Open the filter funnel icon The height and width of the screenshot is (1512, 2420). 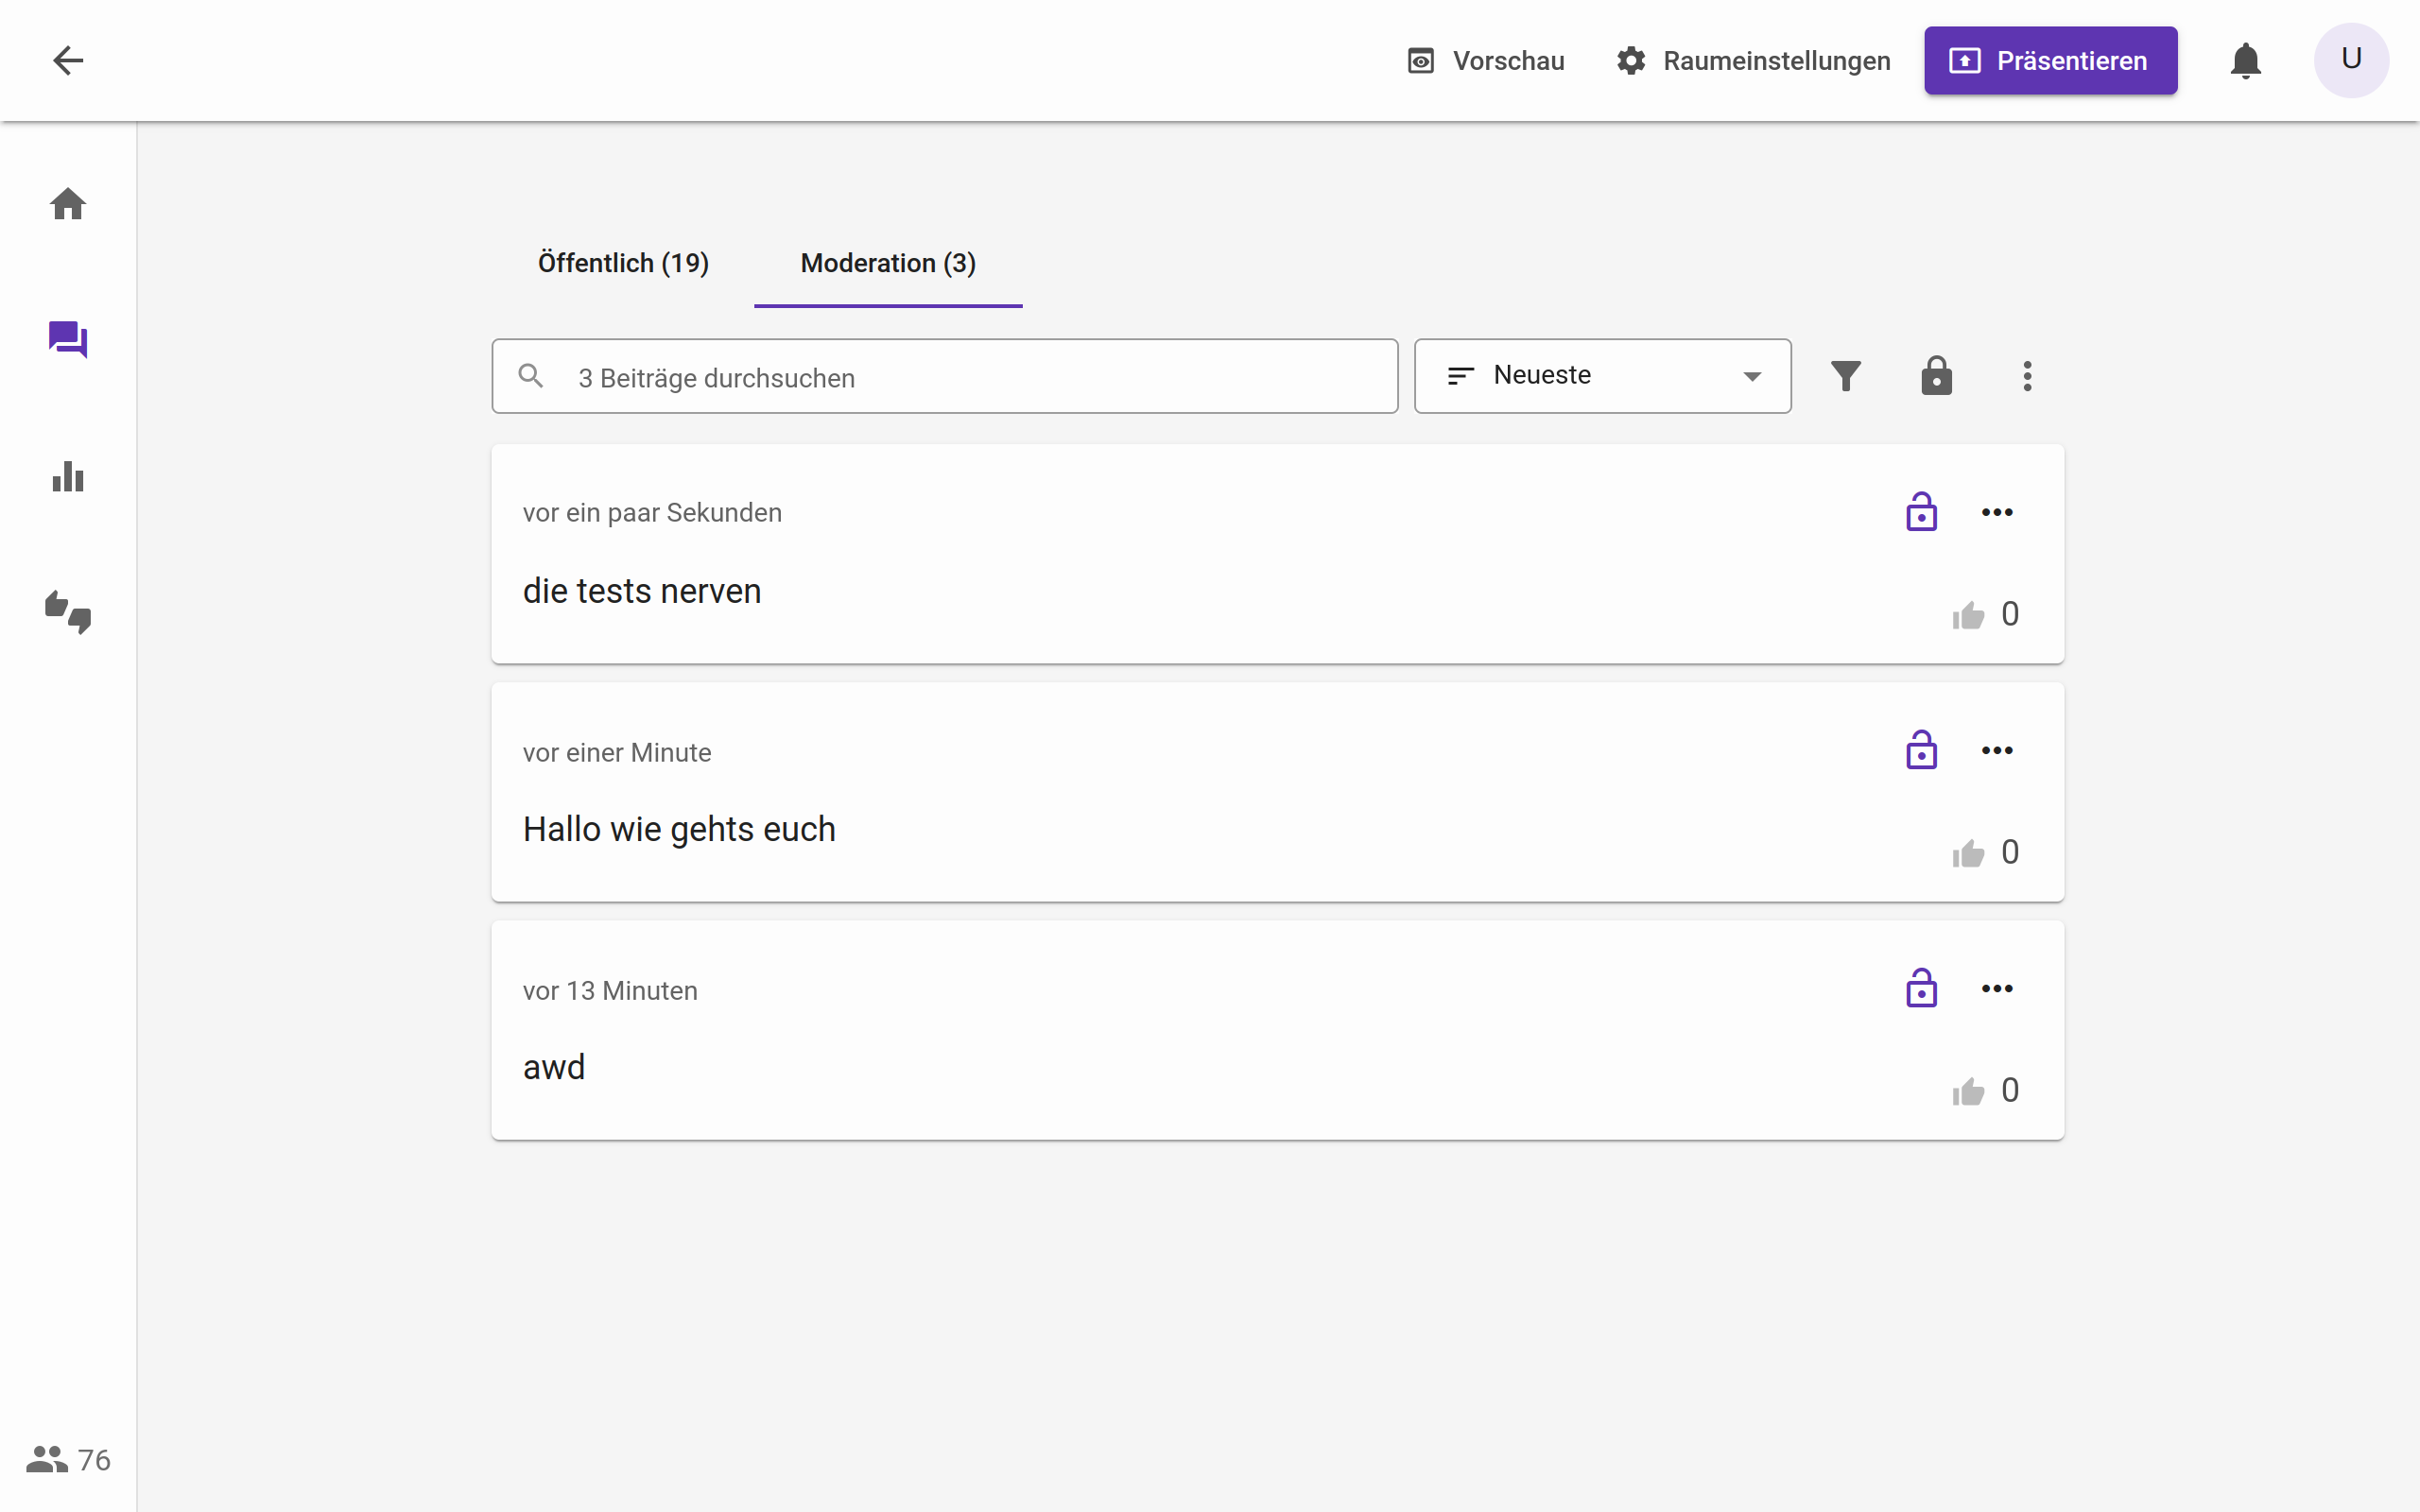[x=1845, y=376]
